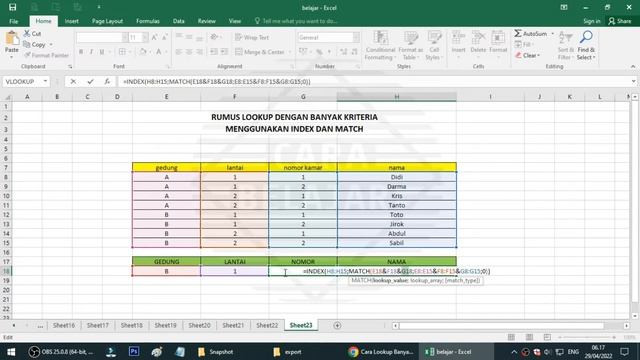This screenshot has height=360, width=640.
Task: Click the Delete cells icon
Action: click(478, 38)
